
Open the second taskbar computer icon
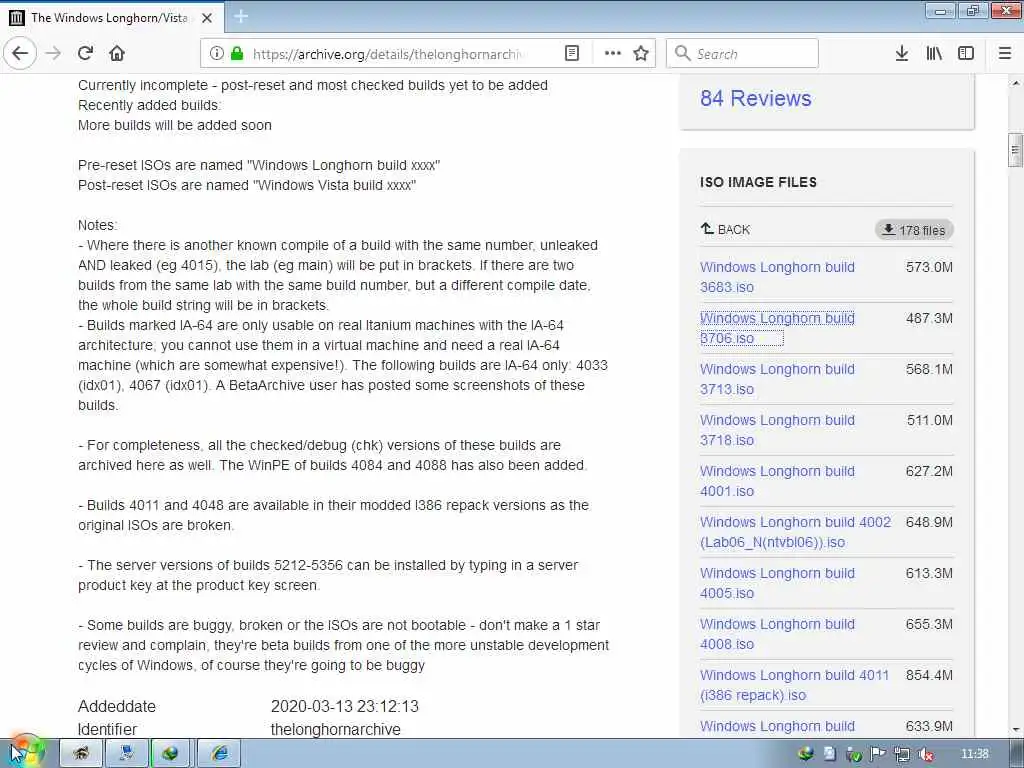[126, 753]
